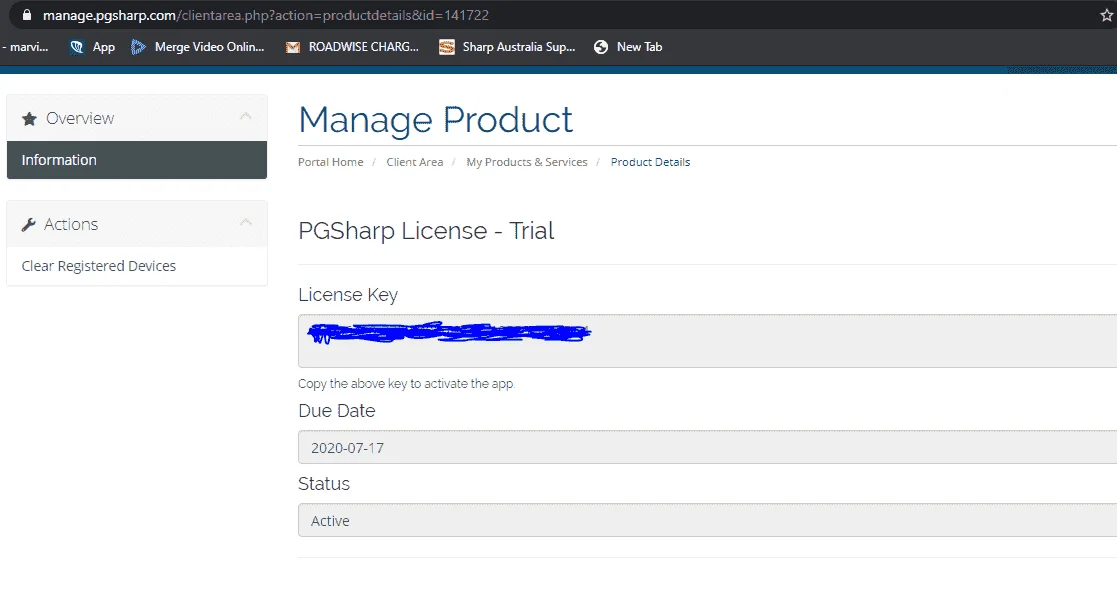This screenshot has width=1117, height=615.
Task: Go to Client Area breadcrumb
Action: click(415, 162)
